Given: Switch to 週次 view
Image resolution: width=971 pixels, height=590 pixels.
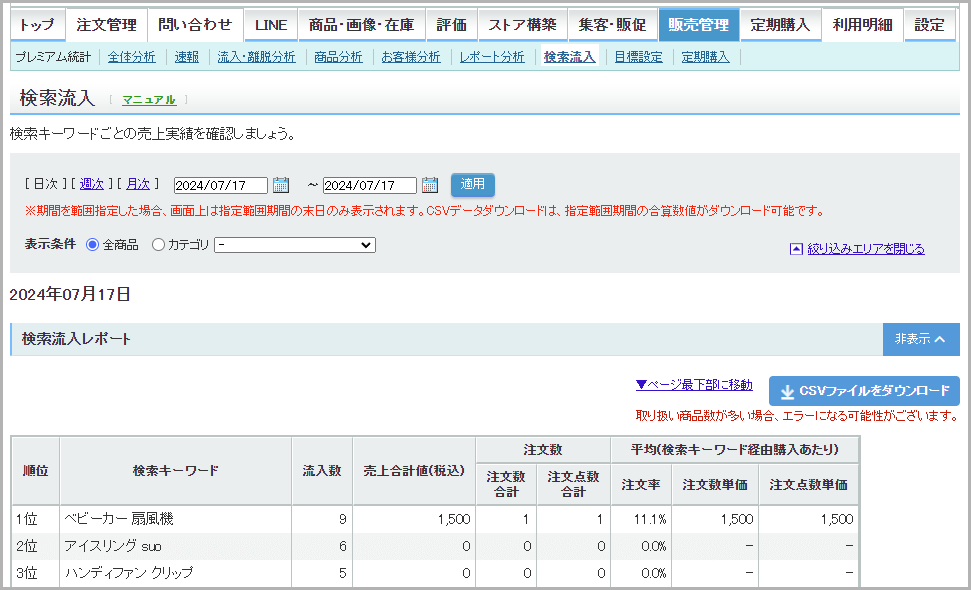Looking at the screenshot, I should [x=92, y=184].
